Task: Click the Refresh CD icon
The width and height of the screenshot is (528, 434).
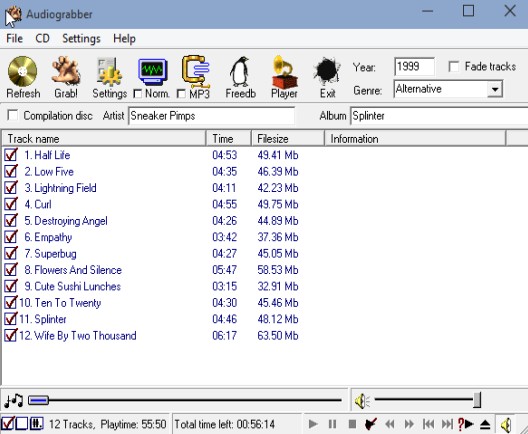Action: pos(23,71)
